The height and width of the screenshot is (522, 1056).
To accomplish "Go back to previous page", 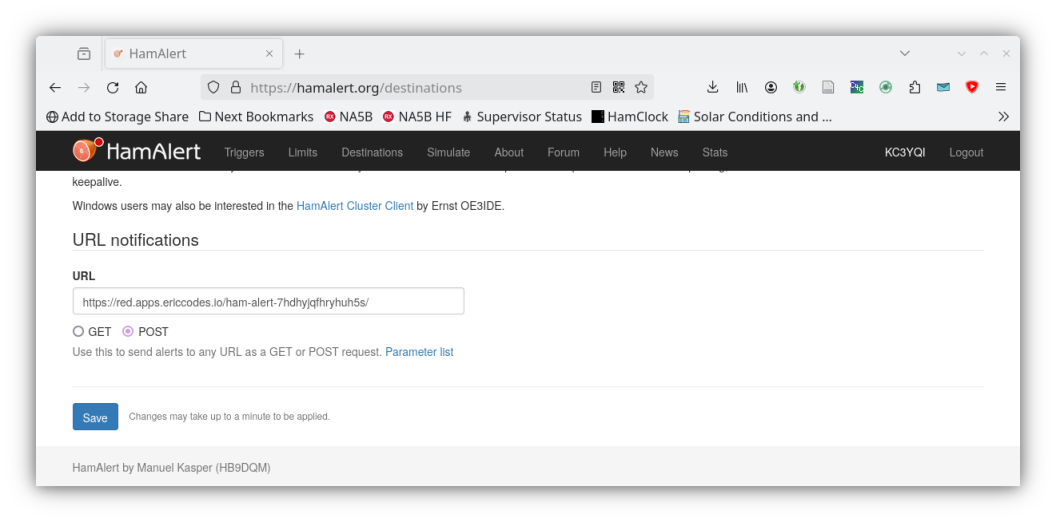I will [55, 88].
